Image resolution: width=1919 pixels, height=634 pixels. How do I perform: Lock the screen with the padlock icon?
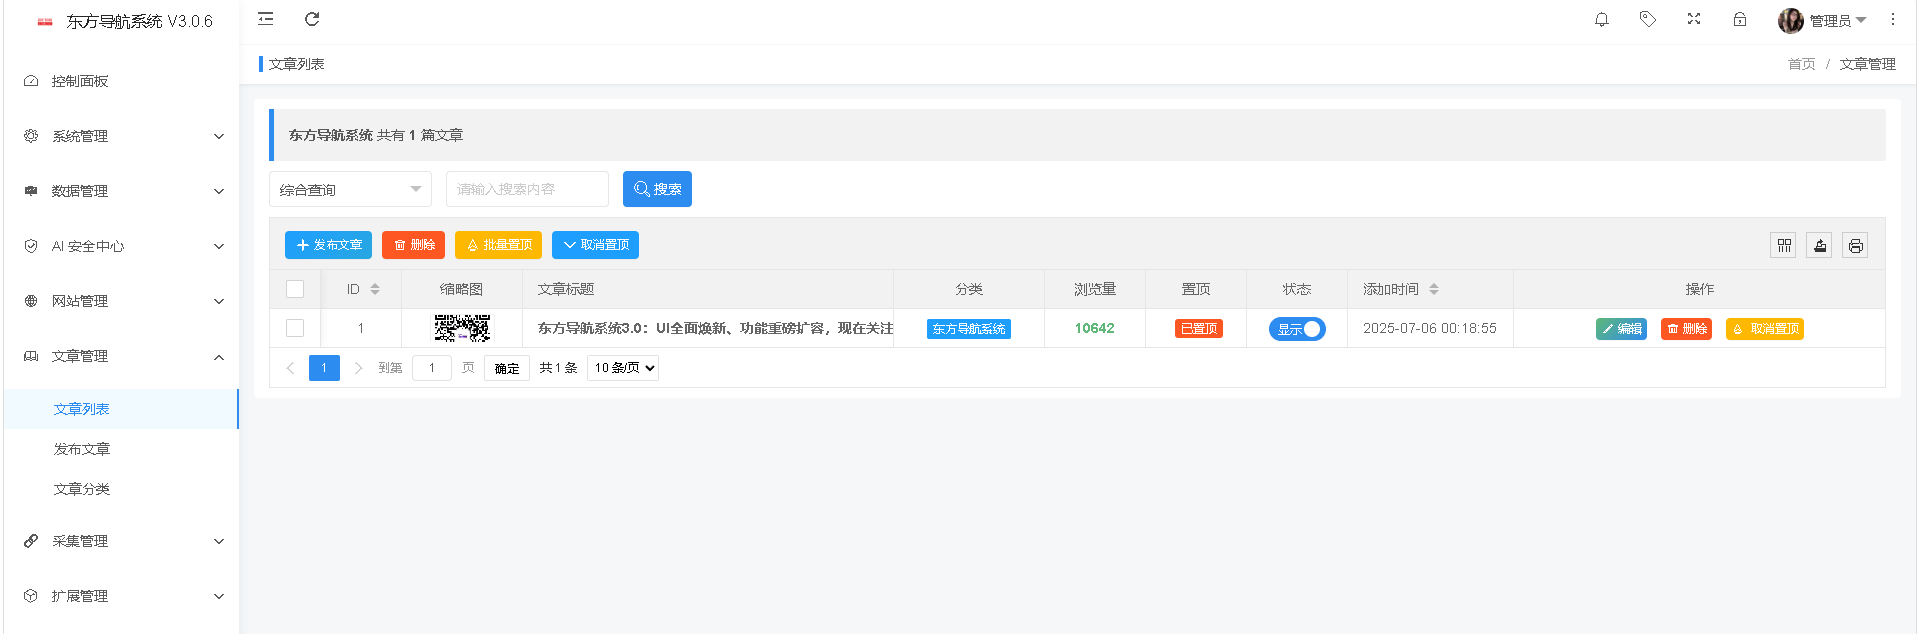1739,19
